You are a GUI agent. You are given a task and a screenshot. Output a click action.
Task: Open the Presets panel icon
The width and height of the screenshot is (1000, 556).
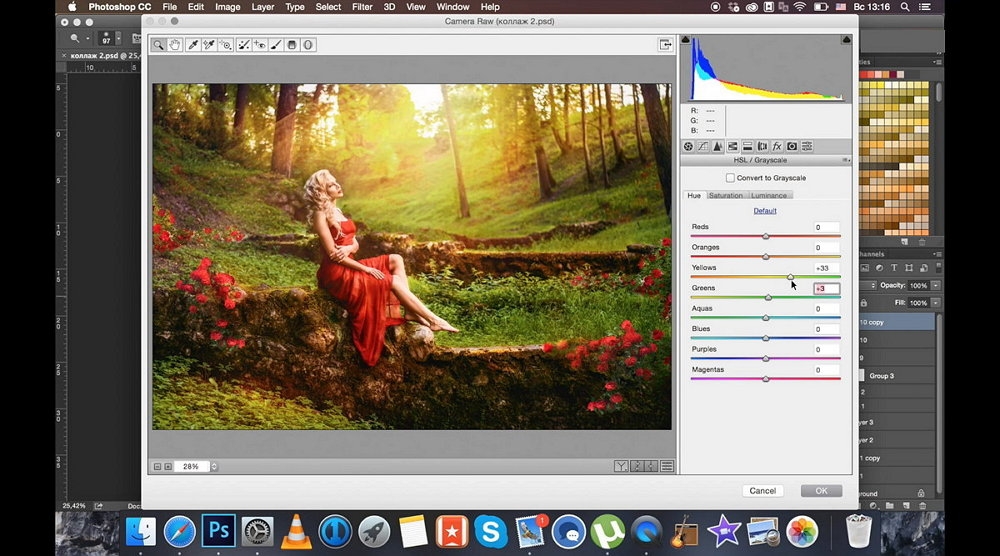pyautogui.click(x=807, y=146)
